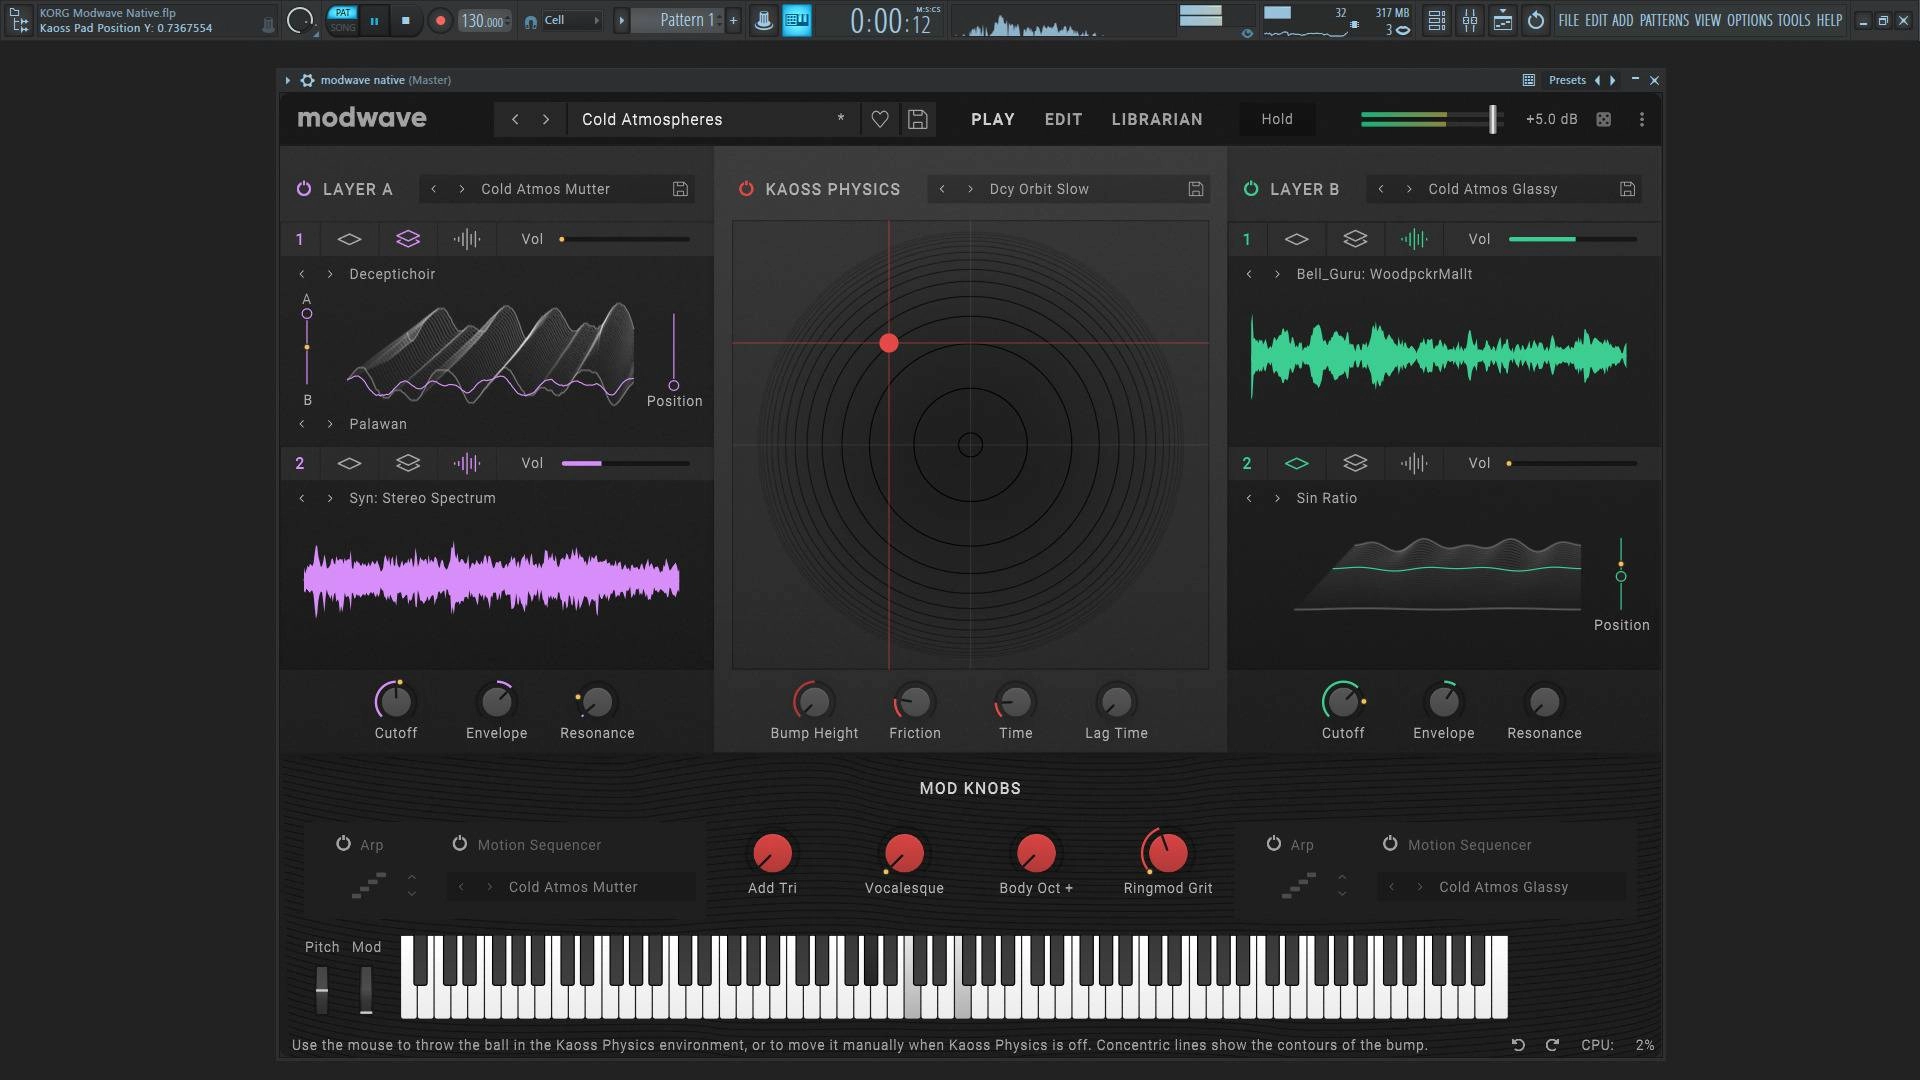Select single wavetable mode for Layer A oscillator 1
The image size is (1920, 1080).
coord(349,239)
